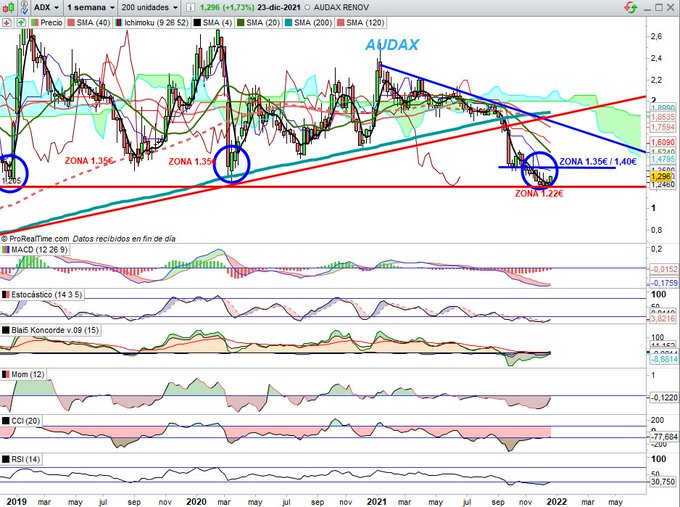The image size is (680, 507).
Task: Open SMA (40) indicator settings
Action: [x=88, y=23]
